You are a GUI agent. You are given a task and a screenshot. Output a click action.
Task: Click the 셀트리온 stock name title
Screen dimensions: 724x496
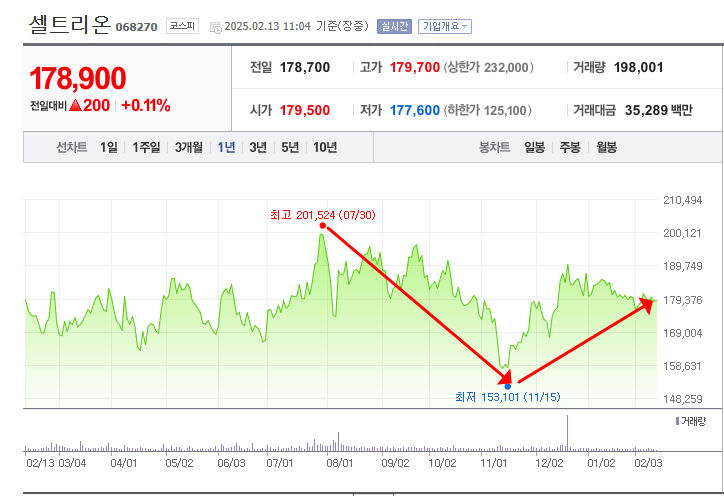point(70,25)
